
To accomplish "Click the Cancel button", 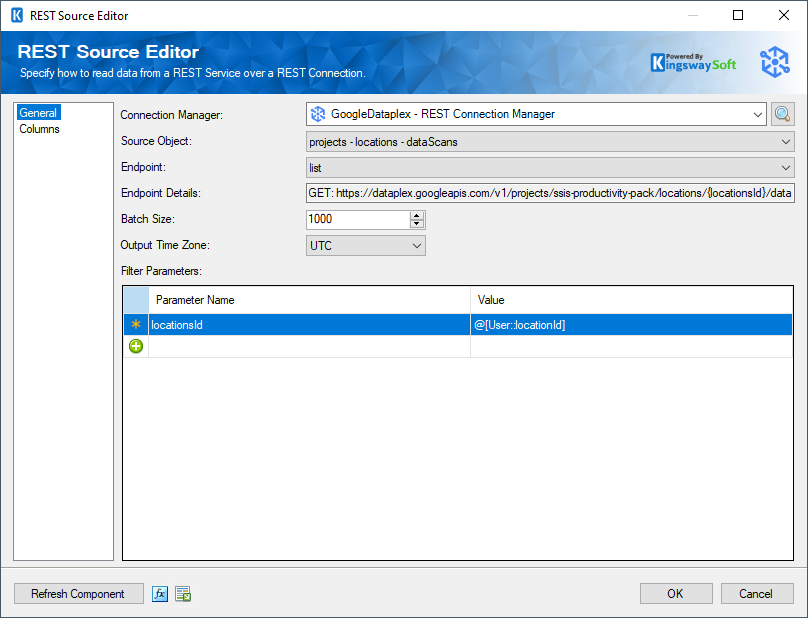I will coord(757,594).
